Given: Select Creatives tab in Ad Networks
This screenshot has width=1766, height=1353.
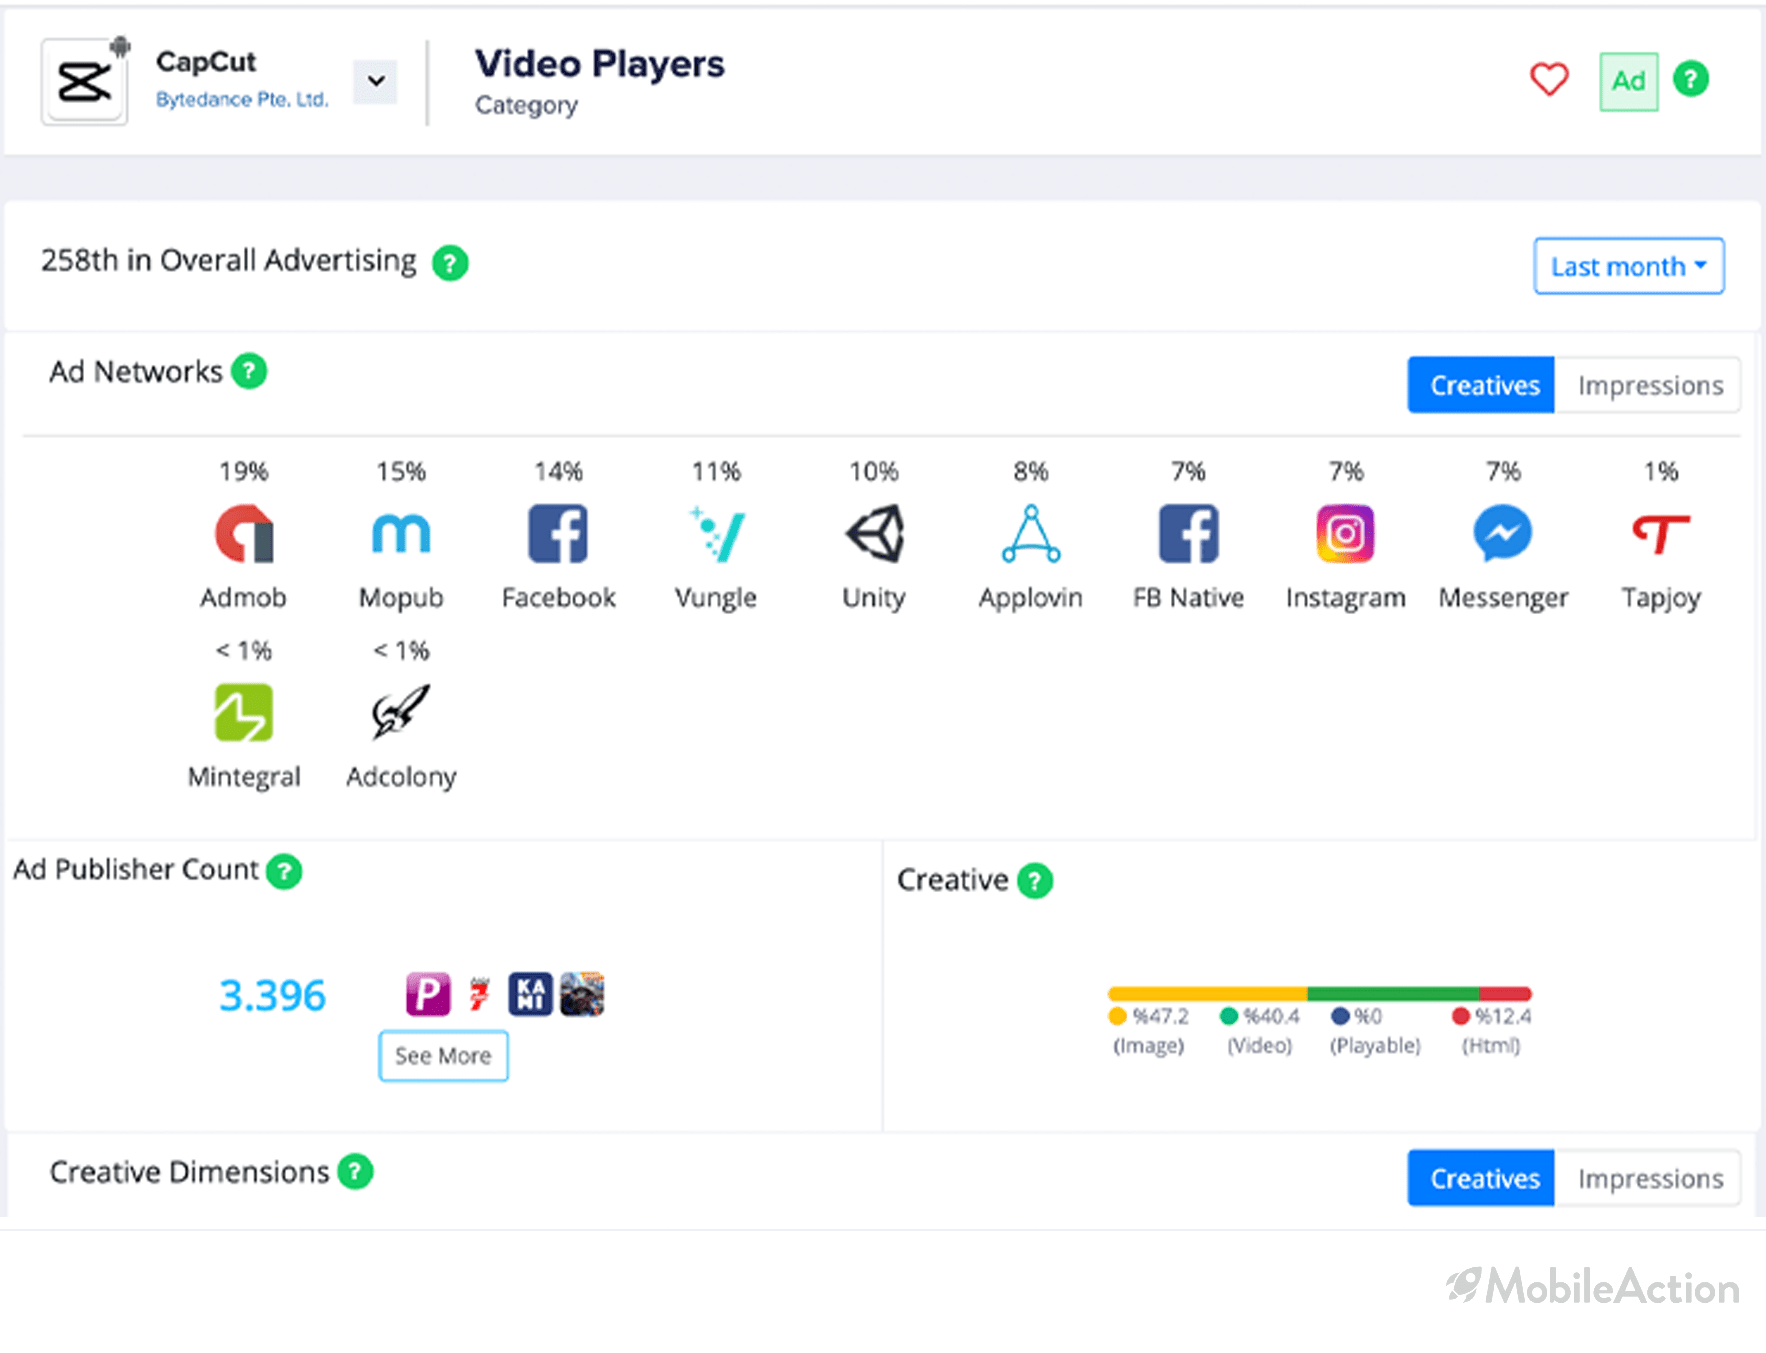Looking at the screenshot, I should point(1481,385).
